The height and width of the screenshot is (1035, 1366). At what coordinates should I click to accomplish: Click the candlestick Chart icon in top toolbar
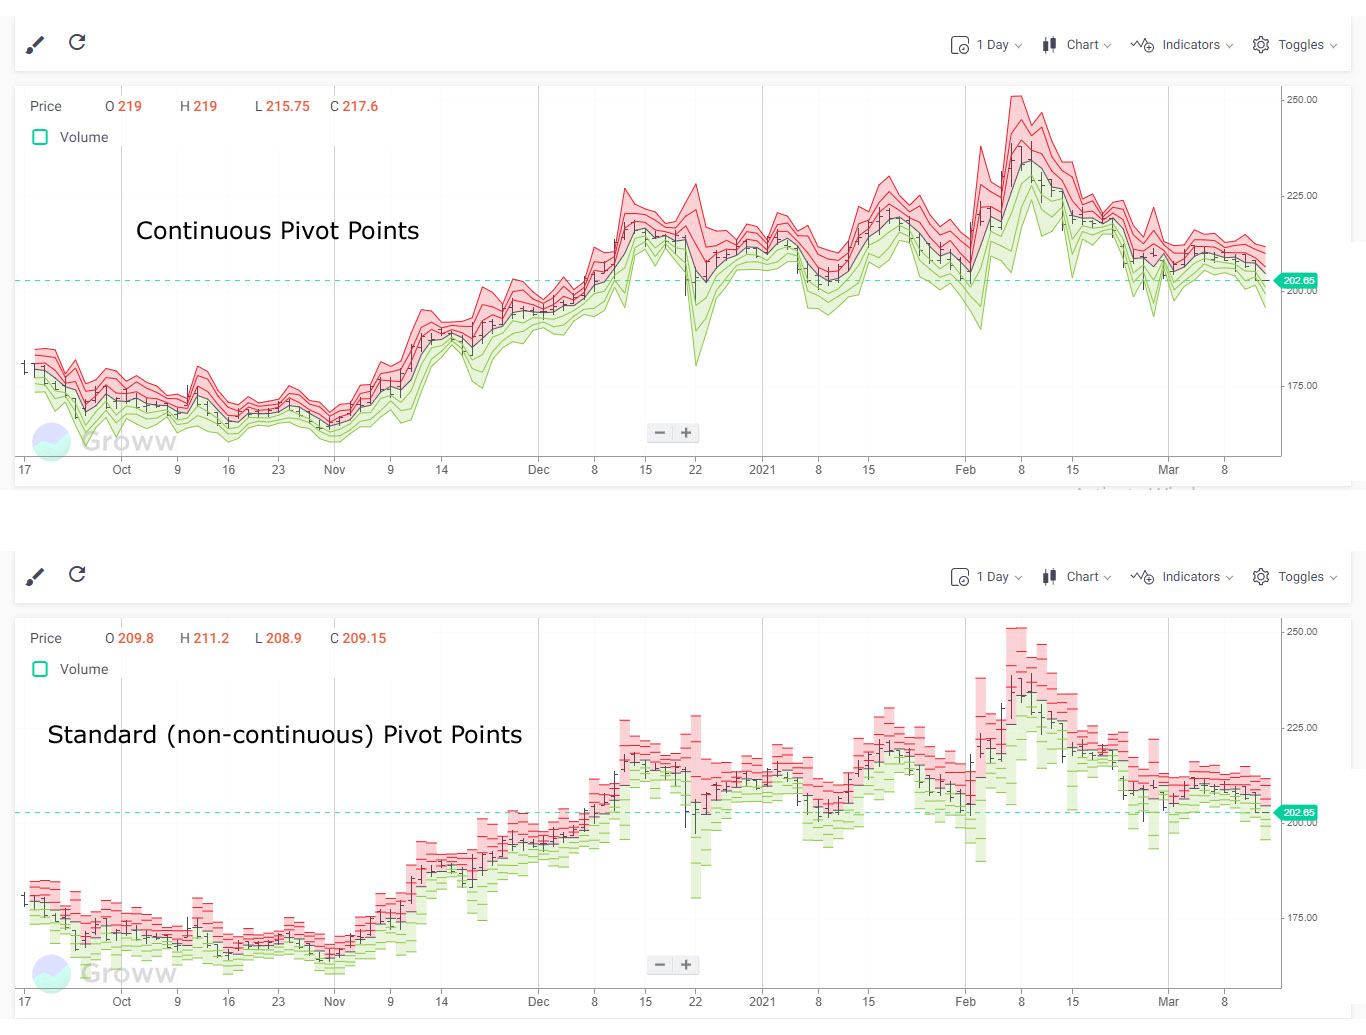pos(1049,44)
